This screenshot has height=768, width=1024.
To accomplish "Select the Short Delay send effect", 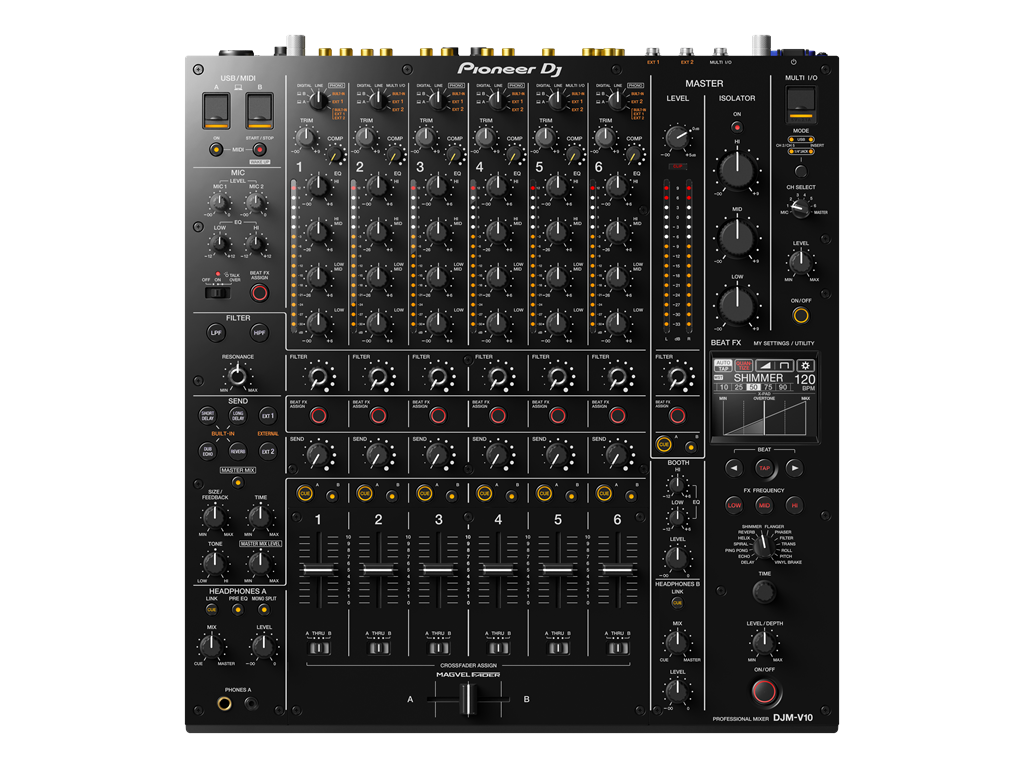I will [207, 416].
